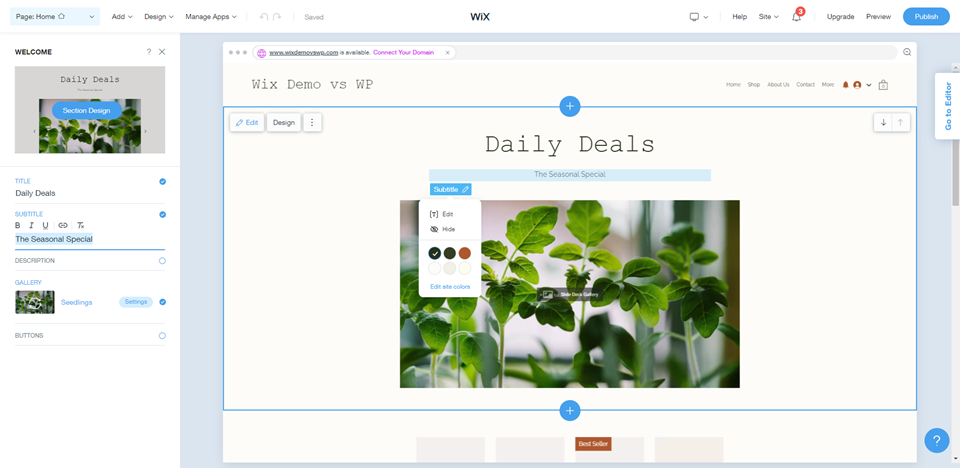Image resolution: width=960 pixels, height=468 pixels.
Task: Clear formatting on subtitle text
Action: pyautogui.click(x=80, y=225)
